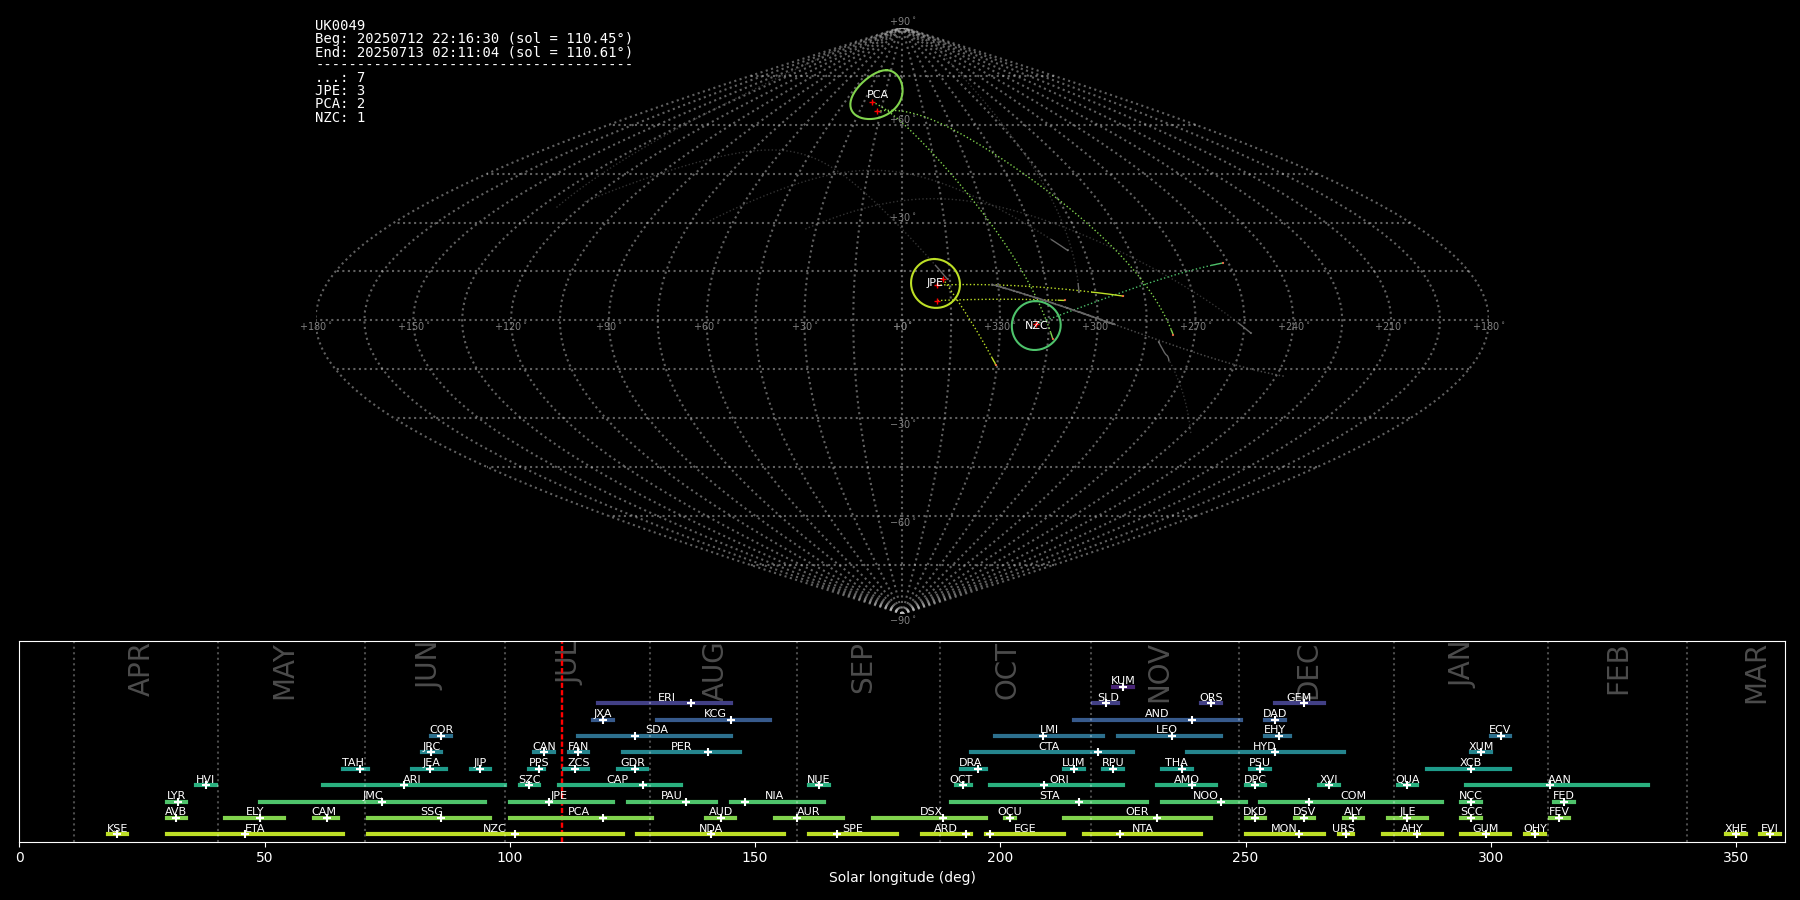Click the STA shower label

(1049, 795)
